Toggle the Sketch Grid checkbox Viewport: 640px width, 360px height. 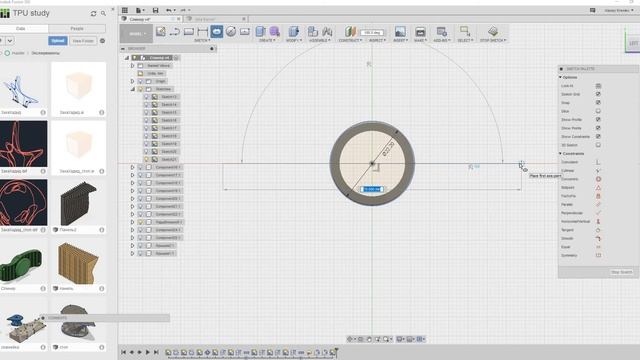pyautogui.click(x=598, y=94)
